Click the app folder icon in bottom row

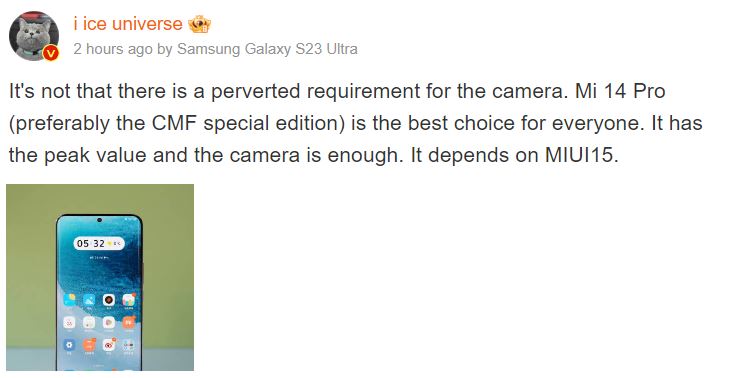(x=129, y=345)
